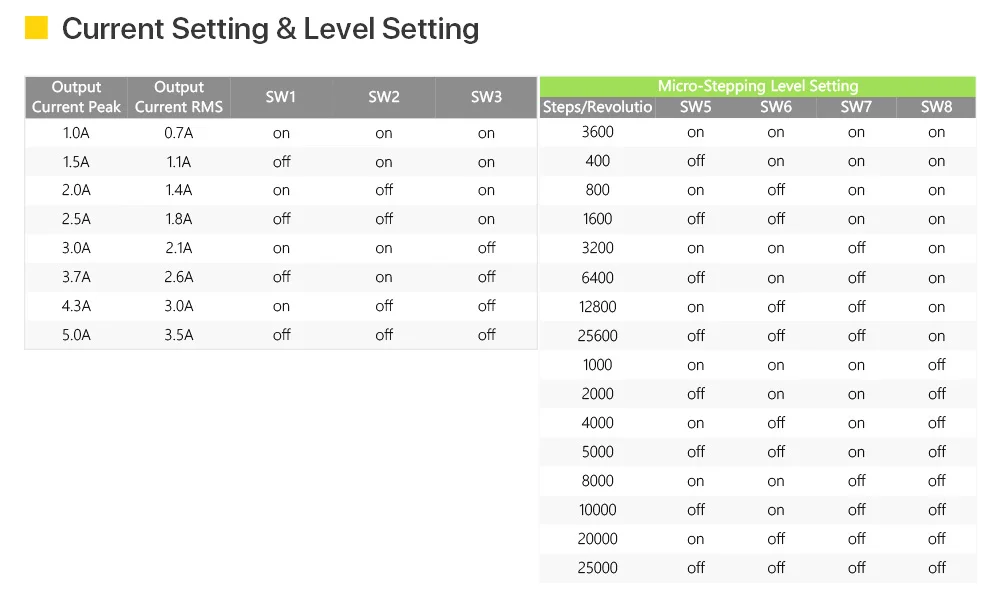Viewport: 1000px width, 604px height.
Task: Select the 3600 steps row value
Action: point(598,132)
